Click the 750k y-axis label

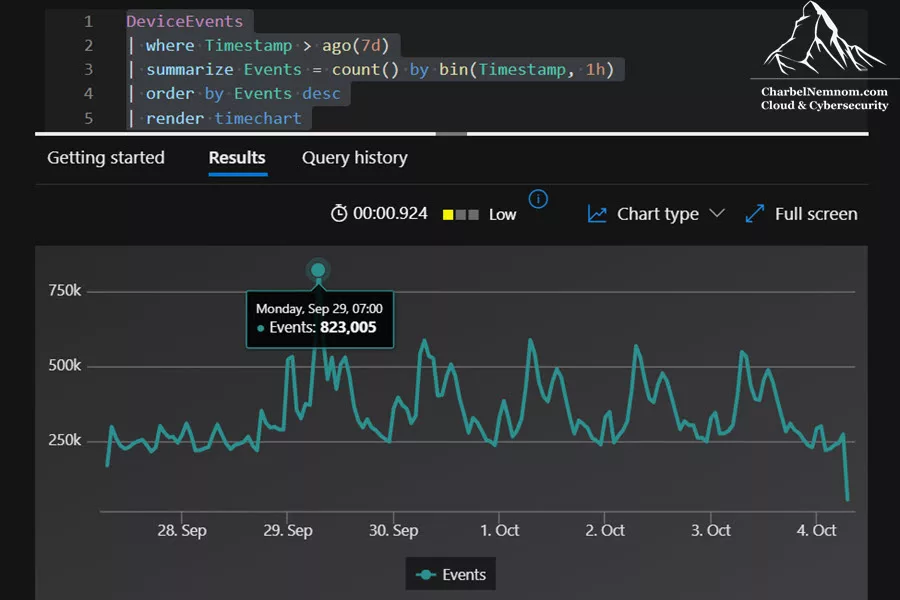coord(65,291)
